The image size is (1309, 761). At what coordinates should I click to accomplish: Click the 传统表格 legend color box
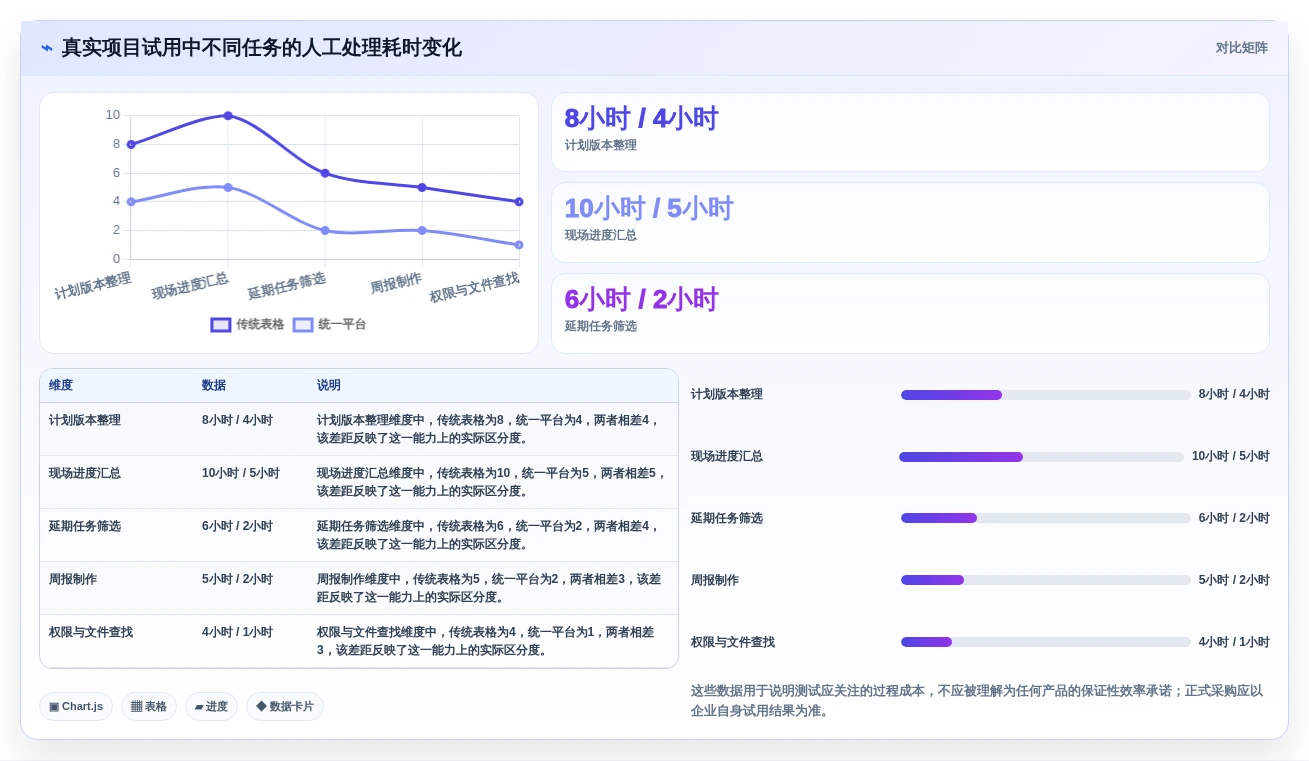click(221, 325)
